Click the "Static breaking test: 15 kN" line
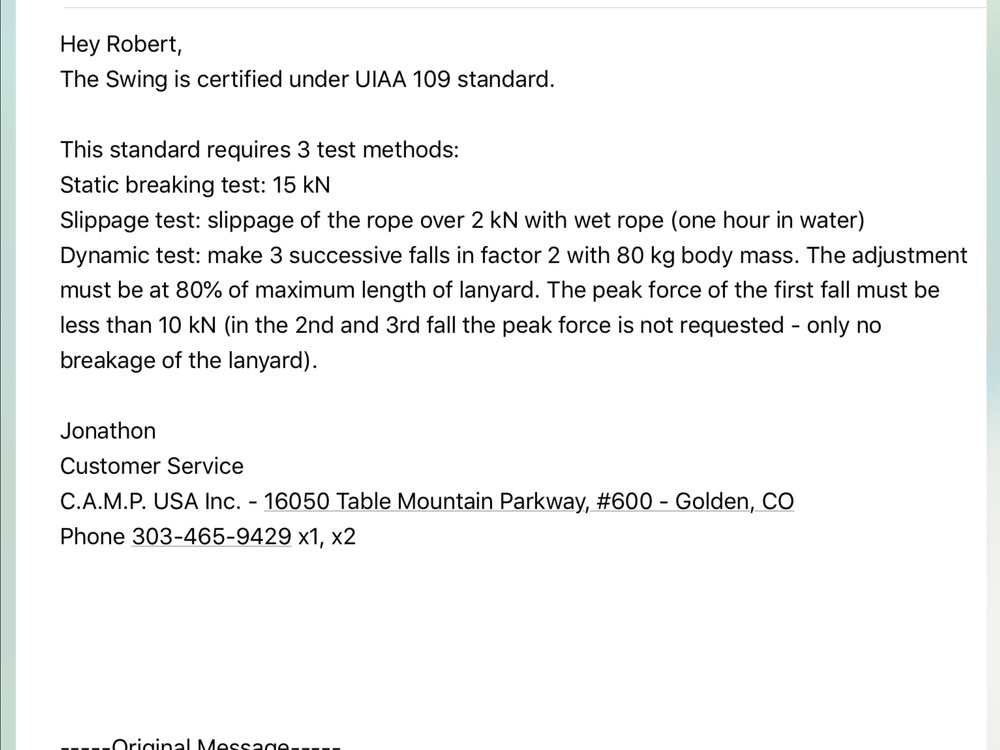The height and width of the screenshot is (750, 1000). coord(195,185)
